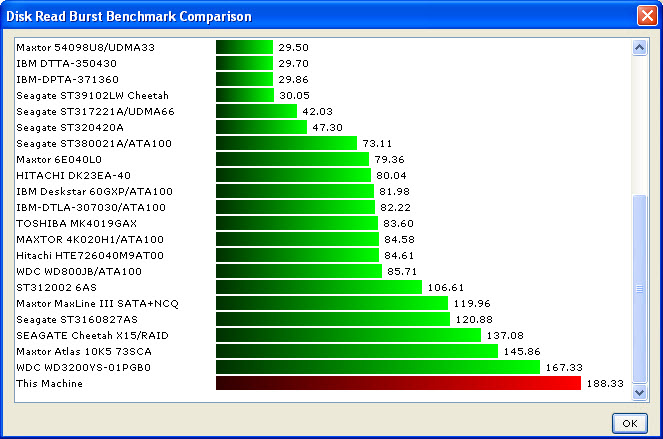Select the Maxtor 54098U8/UDMA33 row label

[85, 47]
